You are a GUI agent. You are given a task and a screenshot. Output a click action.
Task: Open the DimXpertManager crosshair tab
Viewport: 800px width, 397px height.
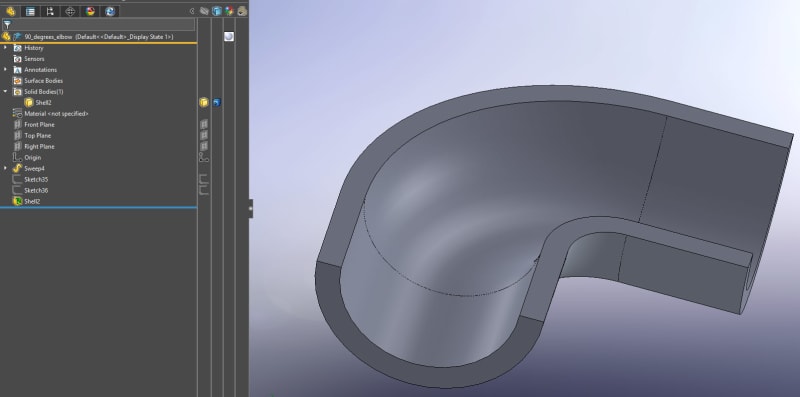(x=70, y=11)
